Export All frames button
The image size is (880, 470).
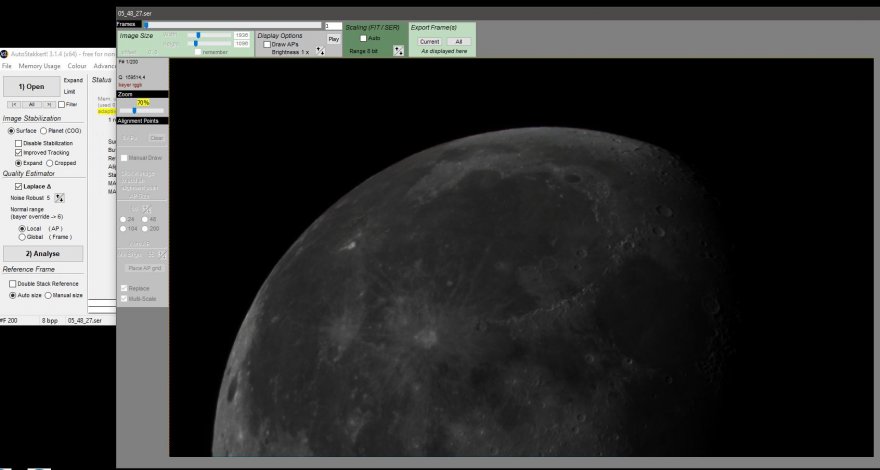pos(459,42)
